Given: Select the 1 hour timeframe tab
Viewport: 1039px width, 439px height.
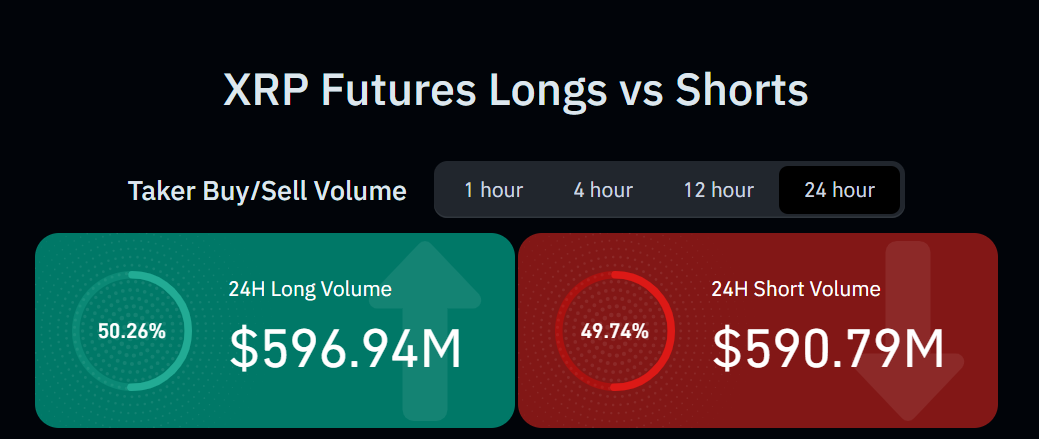Looking at the screenshot, I should [494, 190].
